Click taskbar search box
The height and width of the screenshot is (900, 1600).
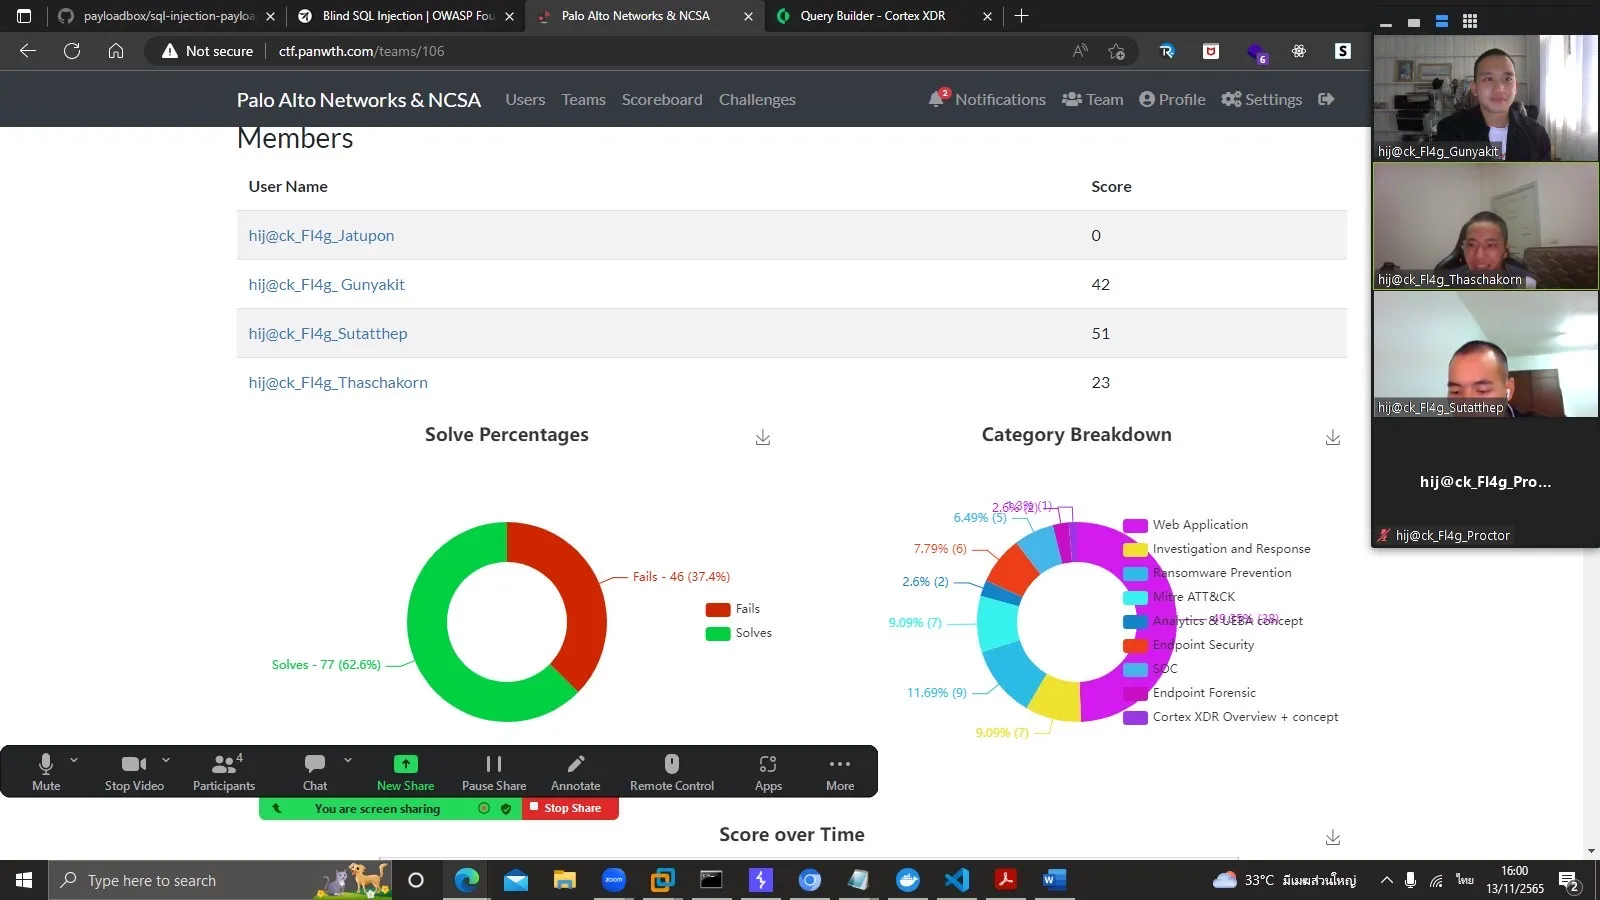click(x=220, y=880)
